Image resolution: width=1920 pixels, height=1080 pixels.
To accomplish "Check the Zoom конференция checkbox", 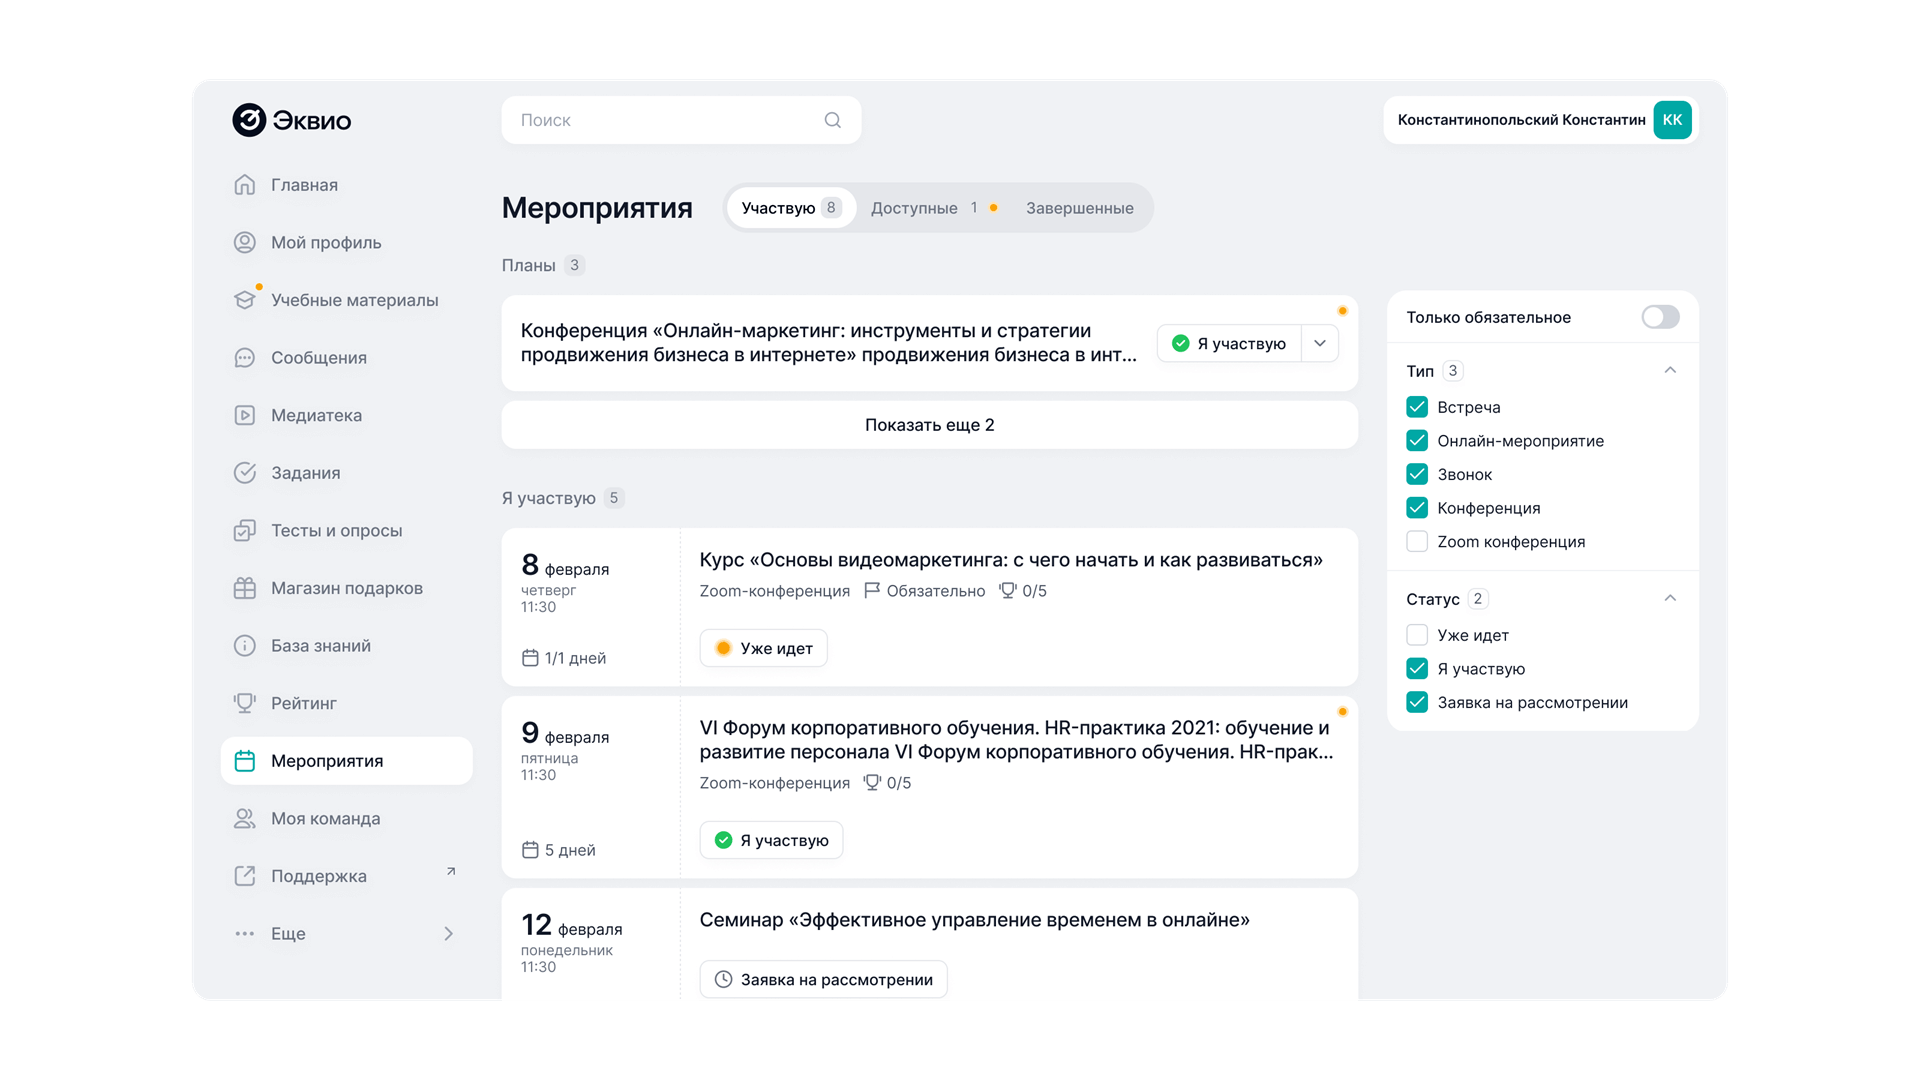I will click(x=1417, y=542).
